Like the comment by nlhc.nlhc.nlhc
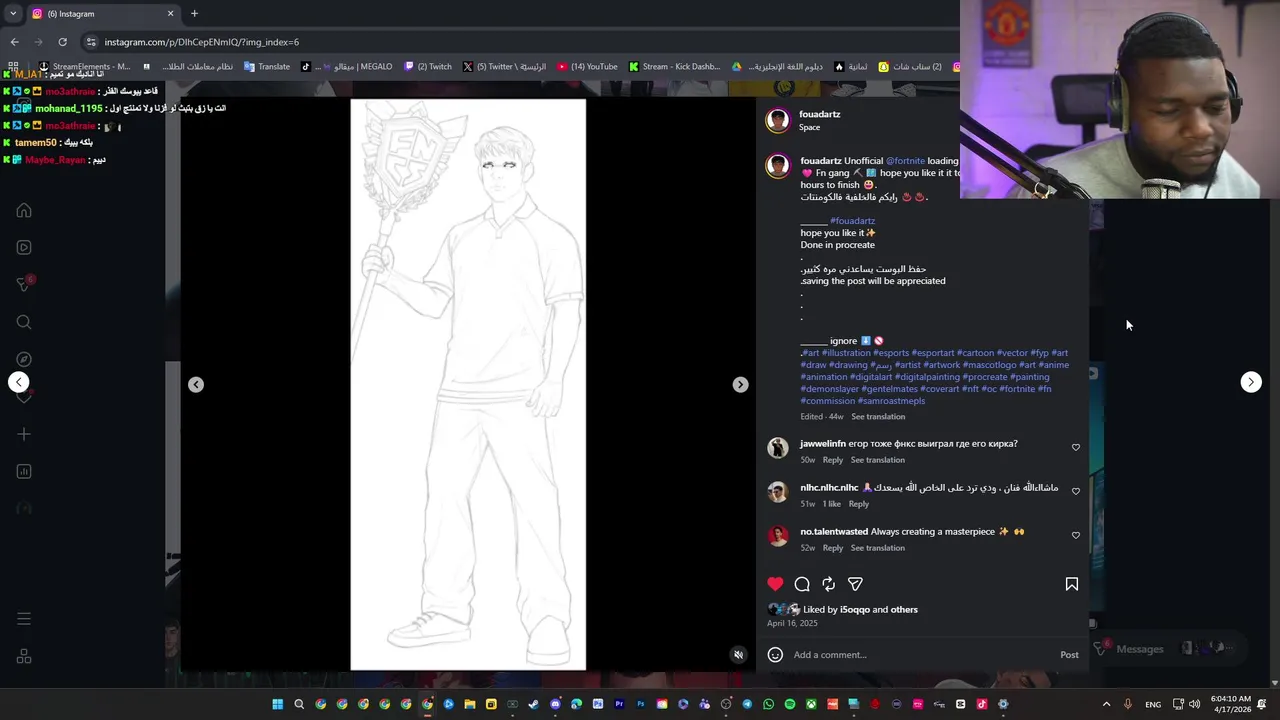Screen dimensions: 1280x720 coord(1076,491)
